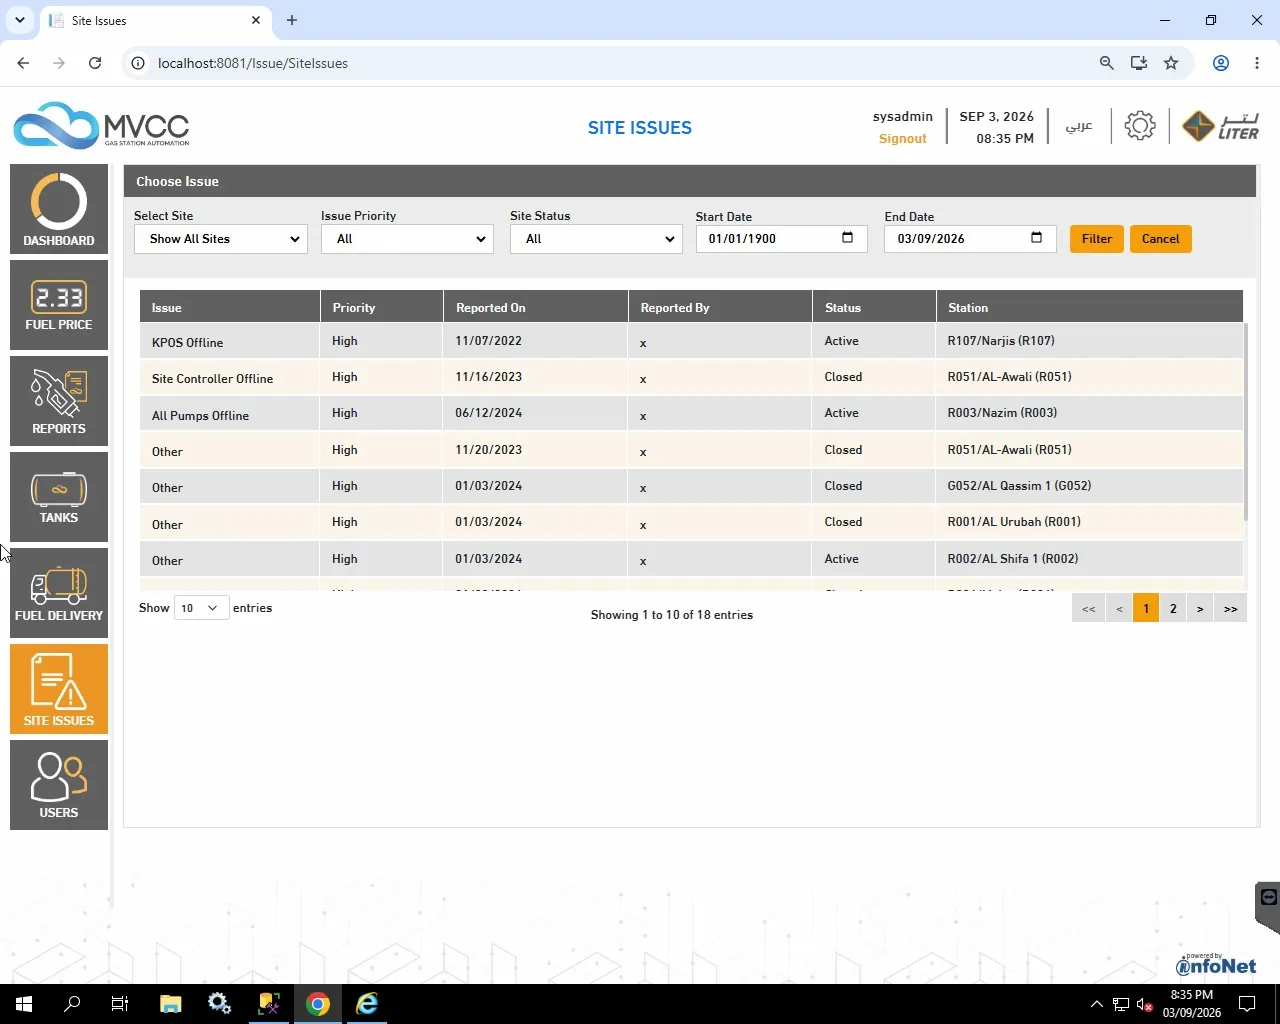Screen dimensions: 1280x1024
Task: Open Start Date calendar picker icon
Action: tap(847, 238)
